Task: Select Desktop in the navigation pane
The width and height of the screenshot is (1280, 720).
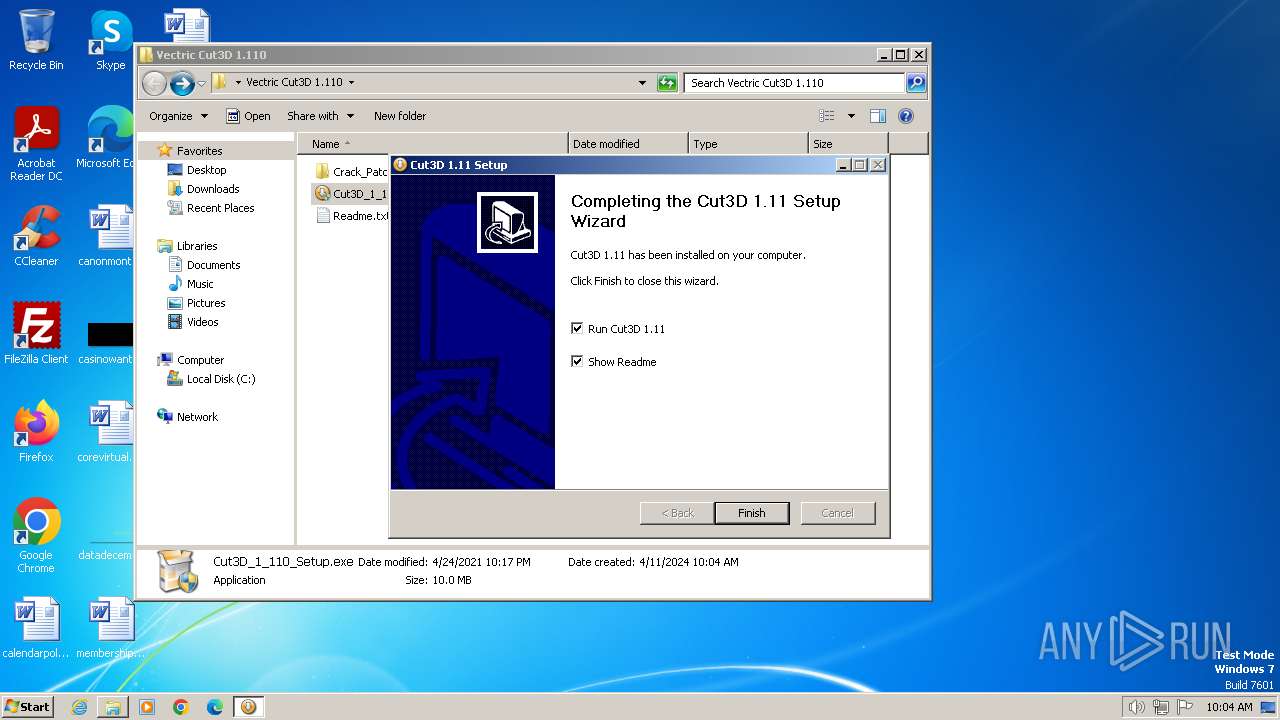Action: (206, 170)
